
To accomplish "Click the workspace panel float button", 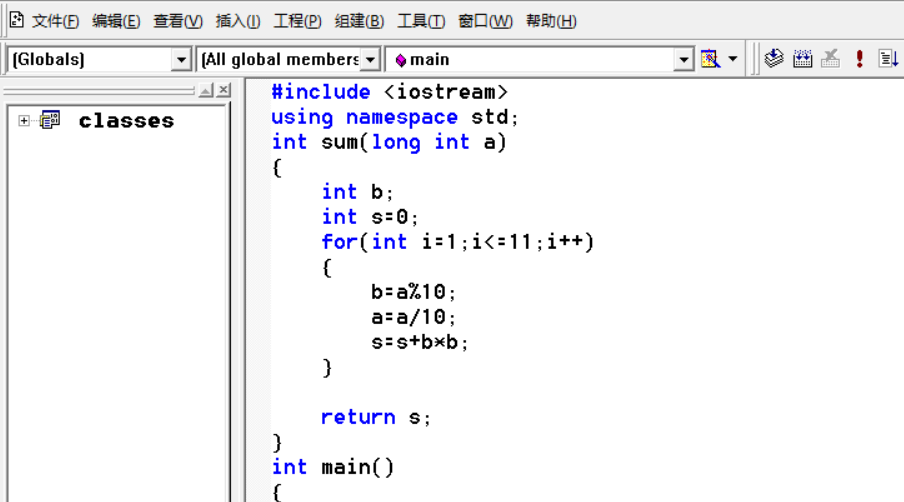I will 206,90.
